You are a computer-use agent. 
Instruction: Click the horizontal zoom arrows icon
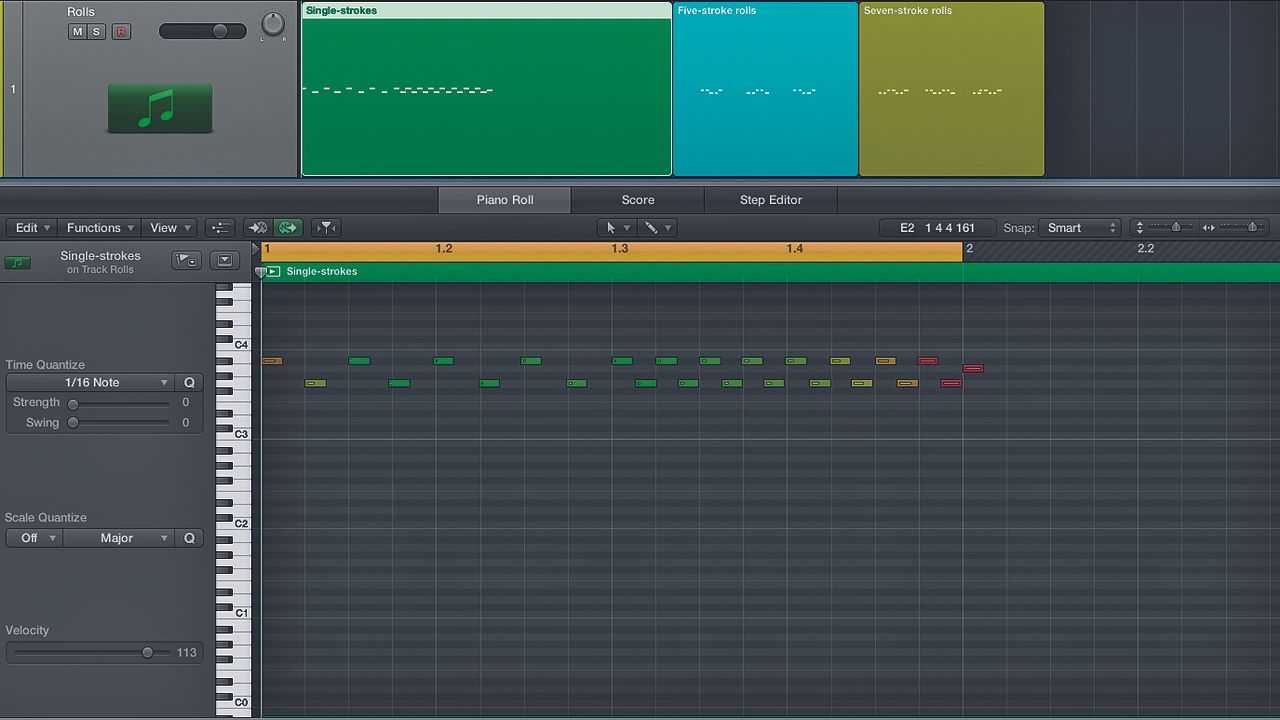click(1208, 228)
